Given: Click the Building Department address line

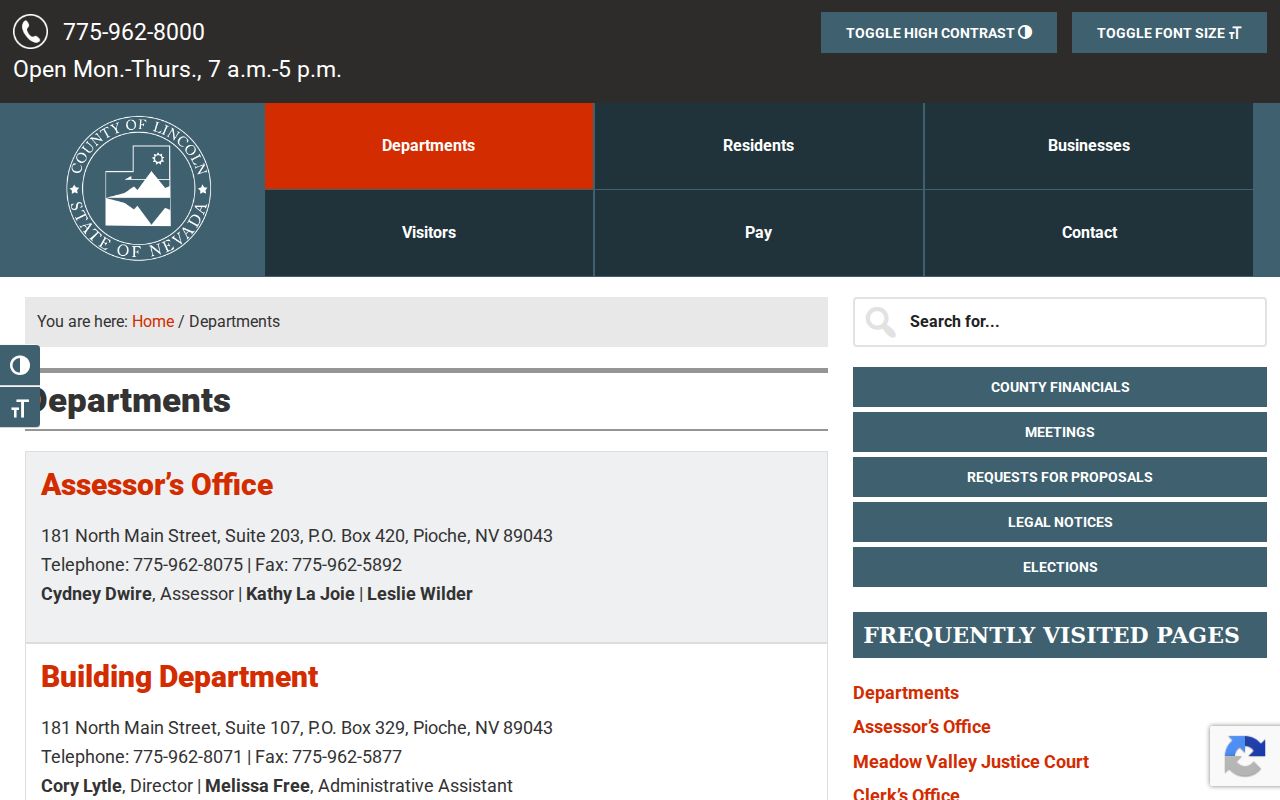Looking at the screenshot, I should coord(297,728).
